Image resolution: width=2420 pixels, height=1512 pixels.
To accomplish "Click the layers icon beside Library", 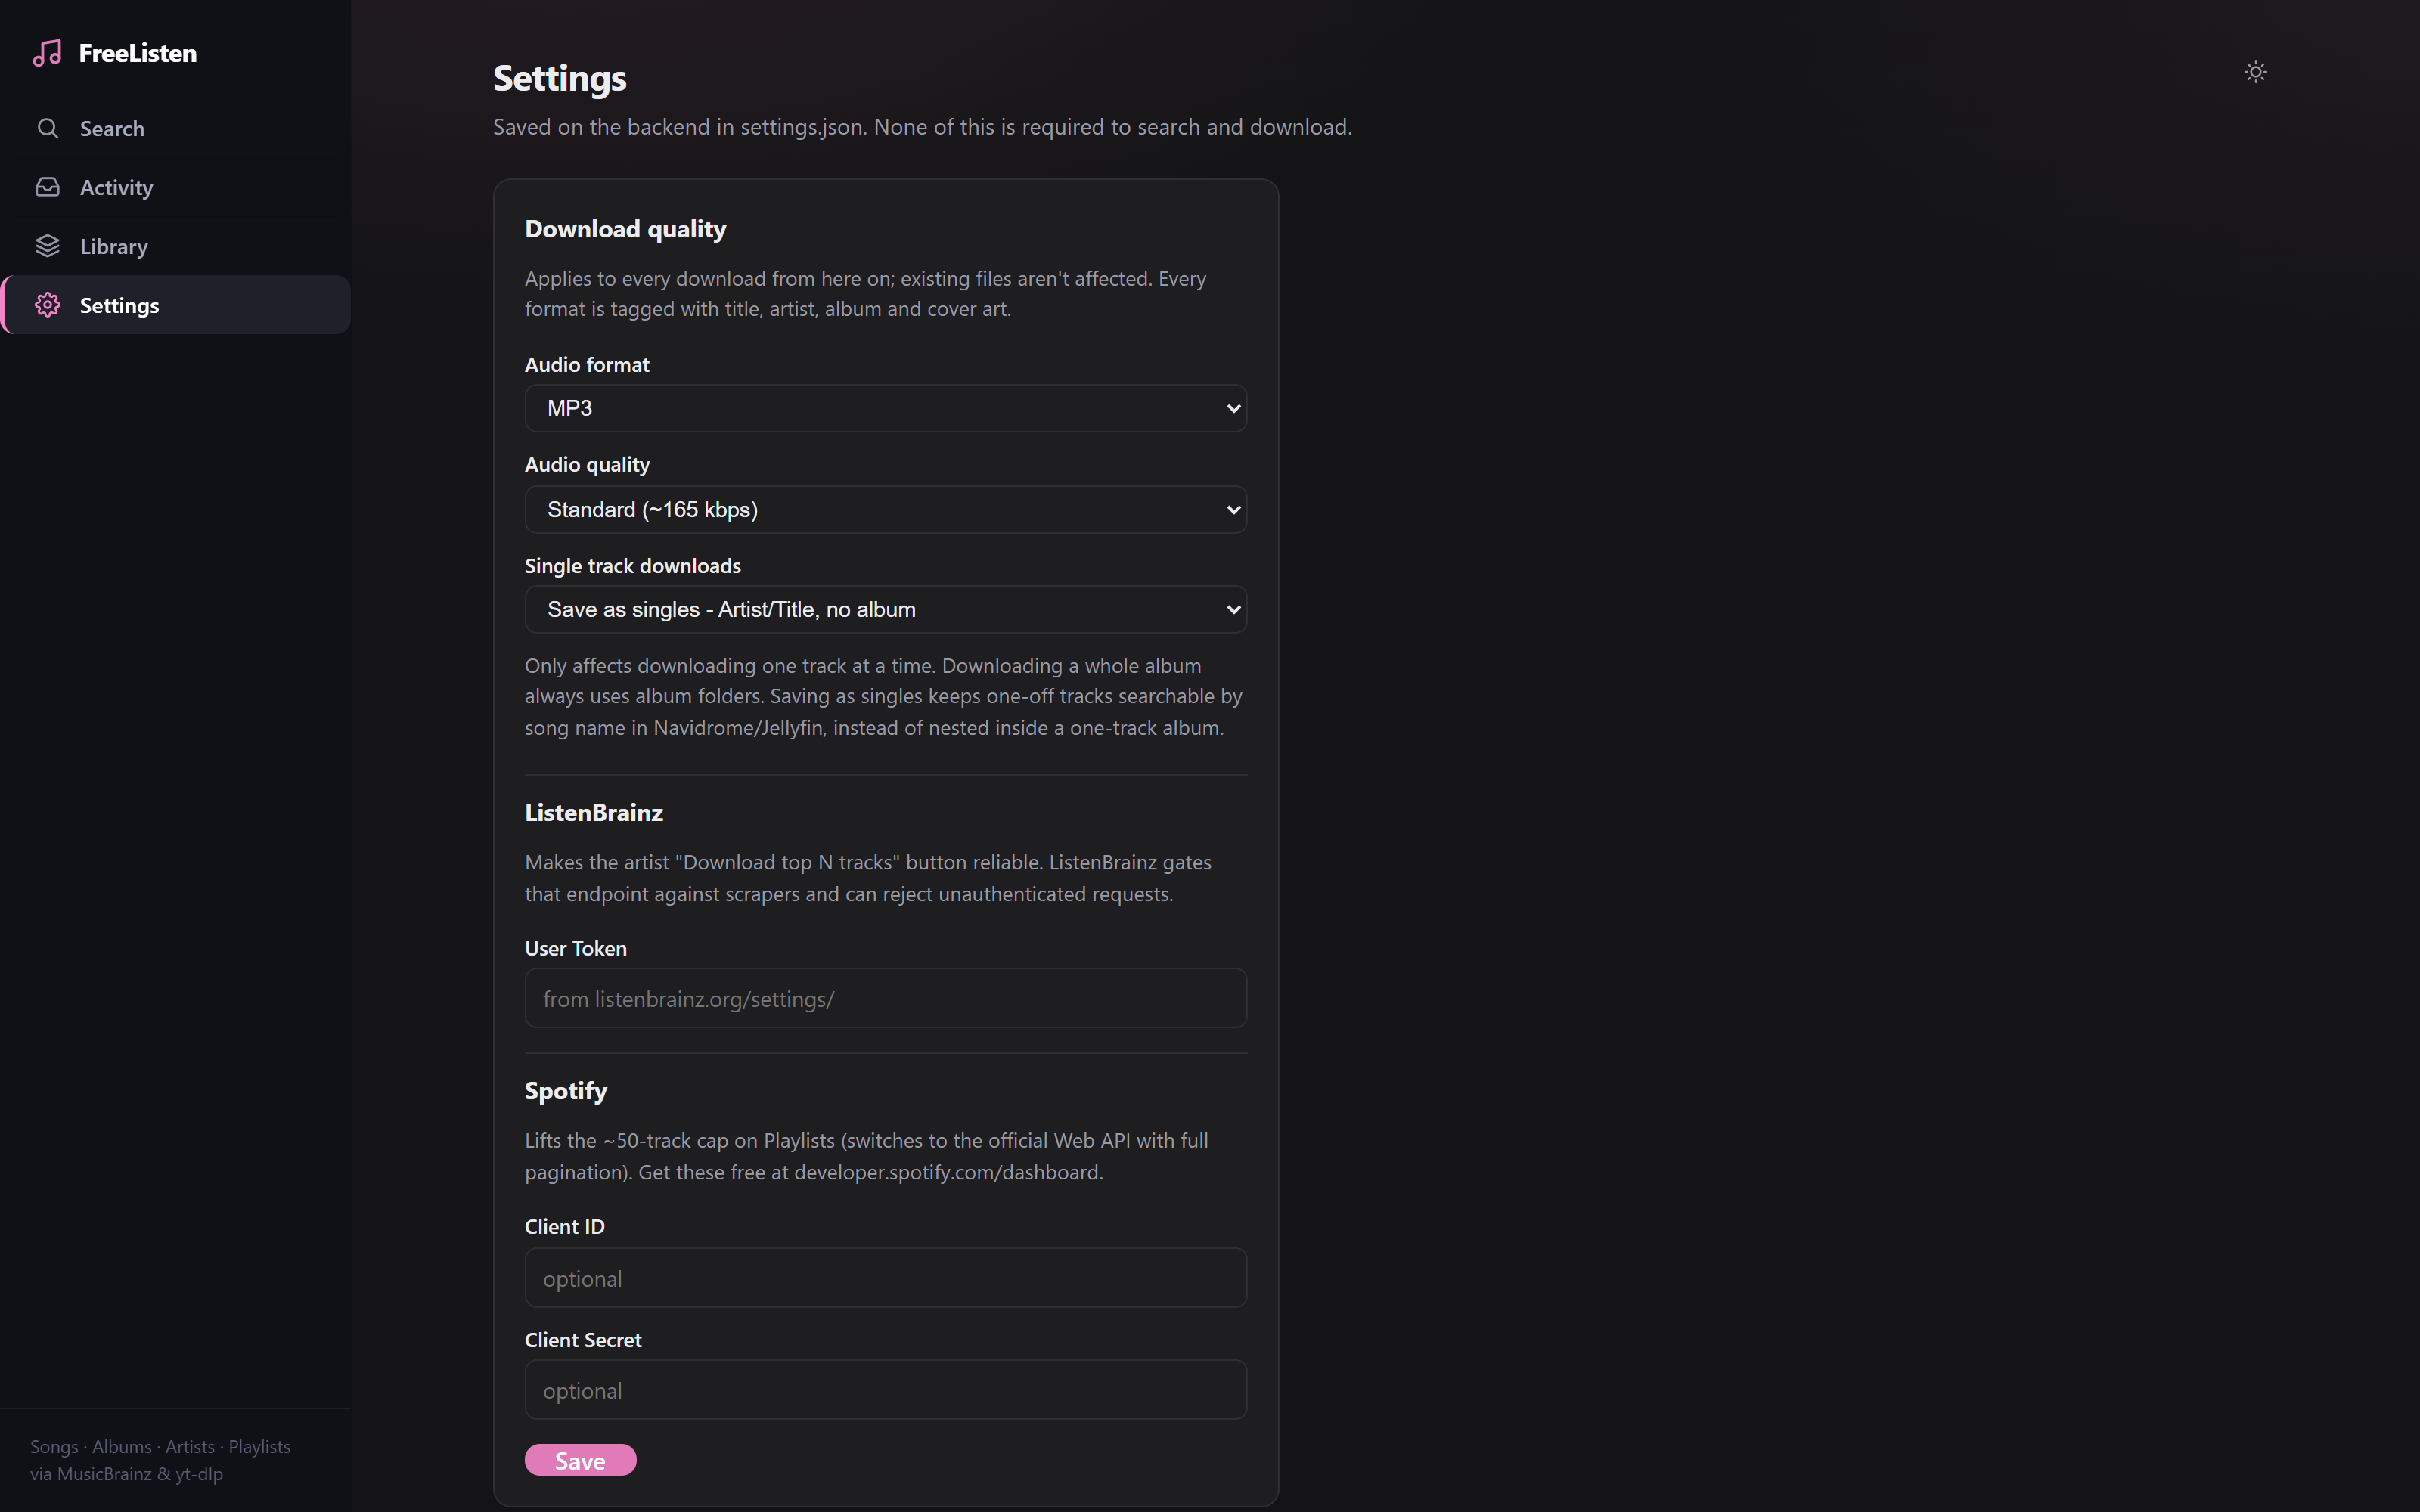I will pos(47,246).
